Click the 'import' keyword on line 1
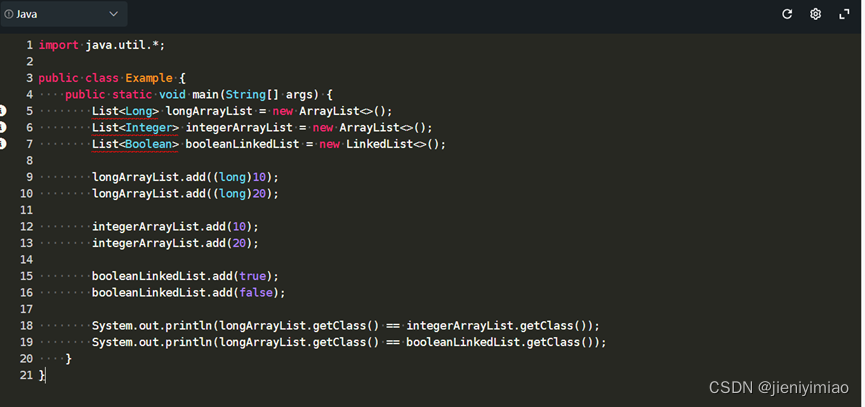 [58, 45]
